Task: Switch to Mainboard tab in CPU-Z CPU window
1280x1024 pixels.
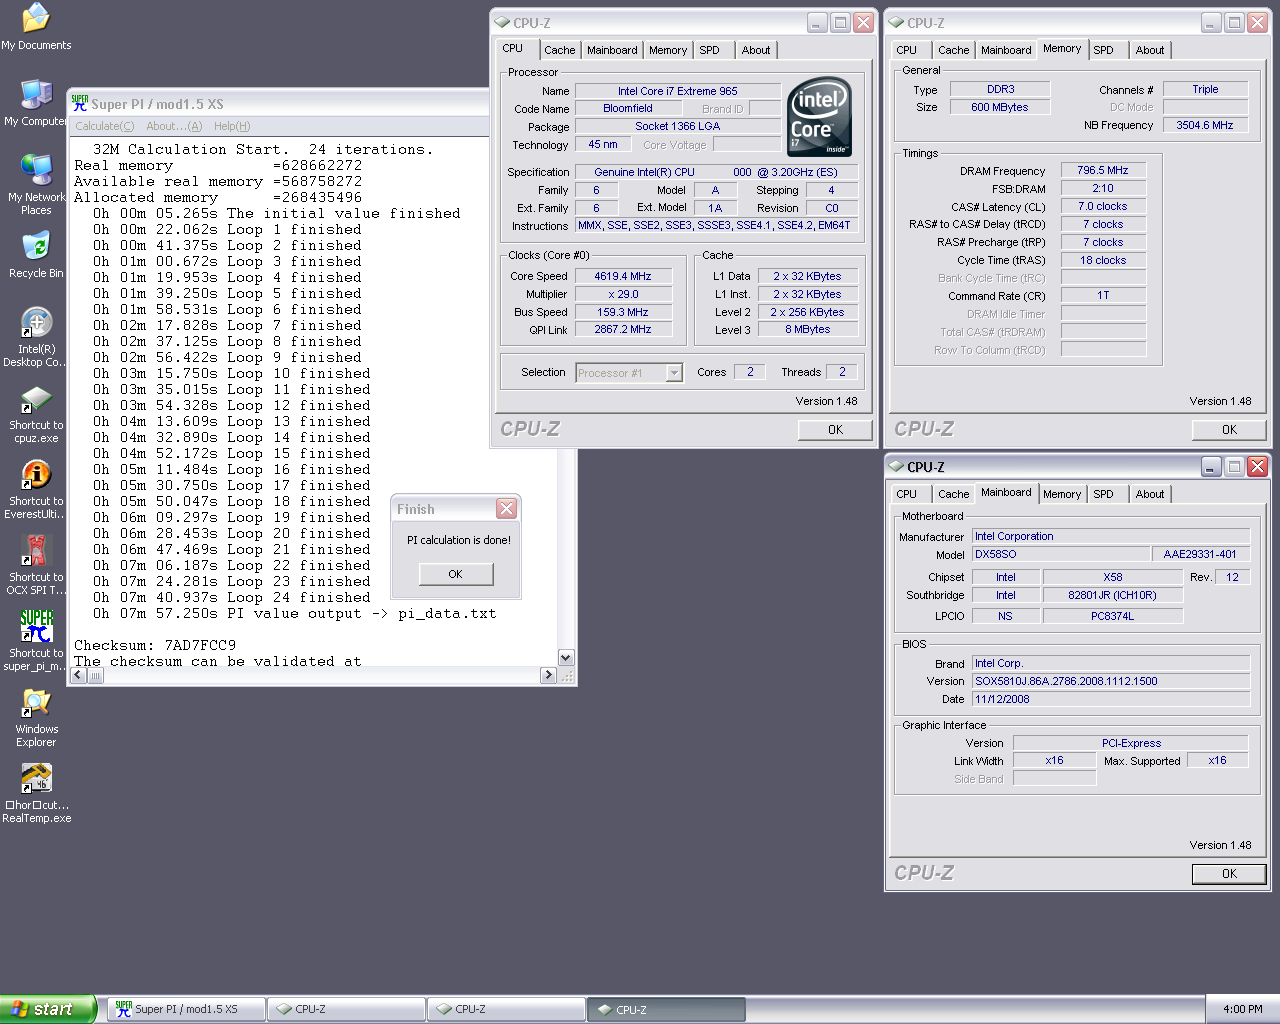Action: 612,50
